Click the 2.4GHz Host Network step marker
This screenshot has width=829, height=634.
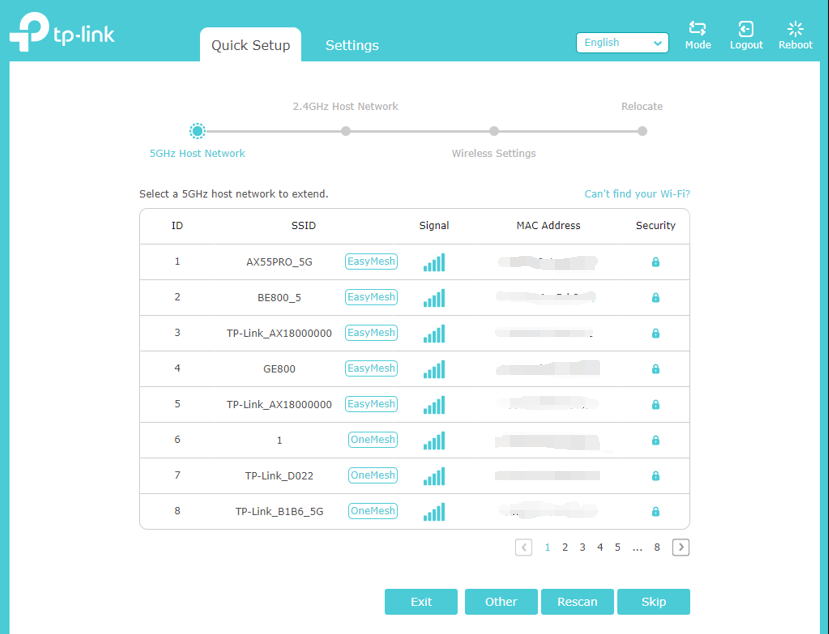(345, 131)
